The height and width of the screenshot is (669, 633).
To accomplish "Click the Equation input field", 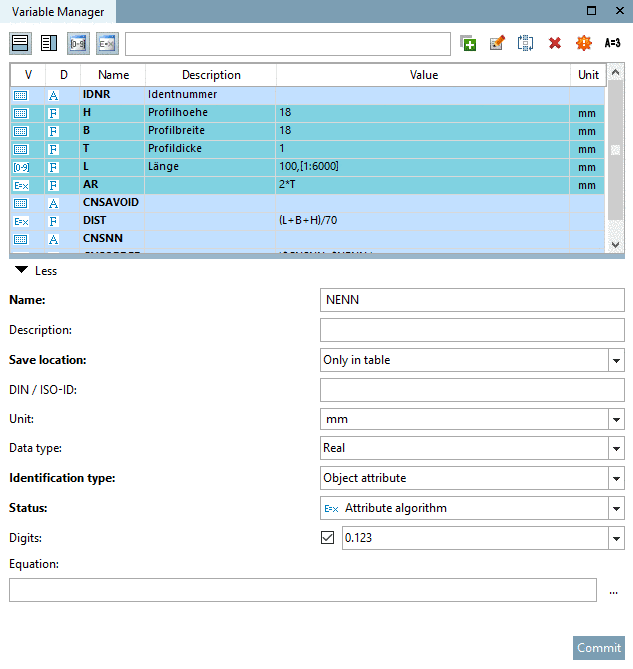I will 303,590.
